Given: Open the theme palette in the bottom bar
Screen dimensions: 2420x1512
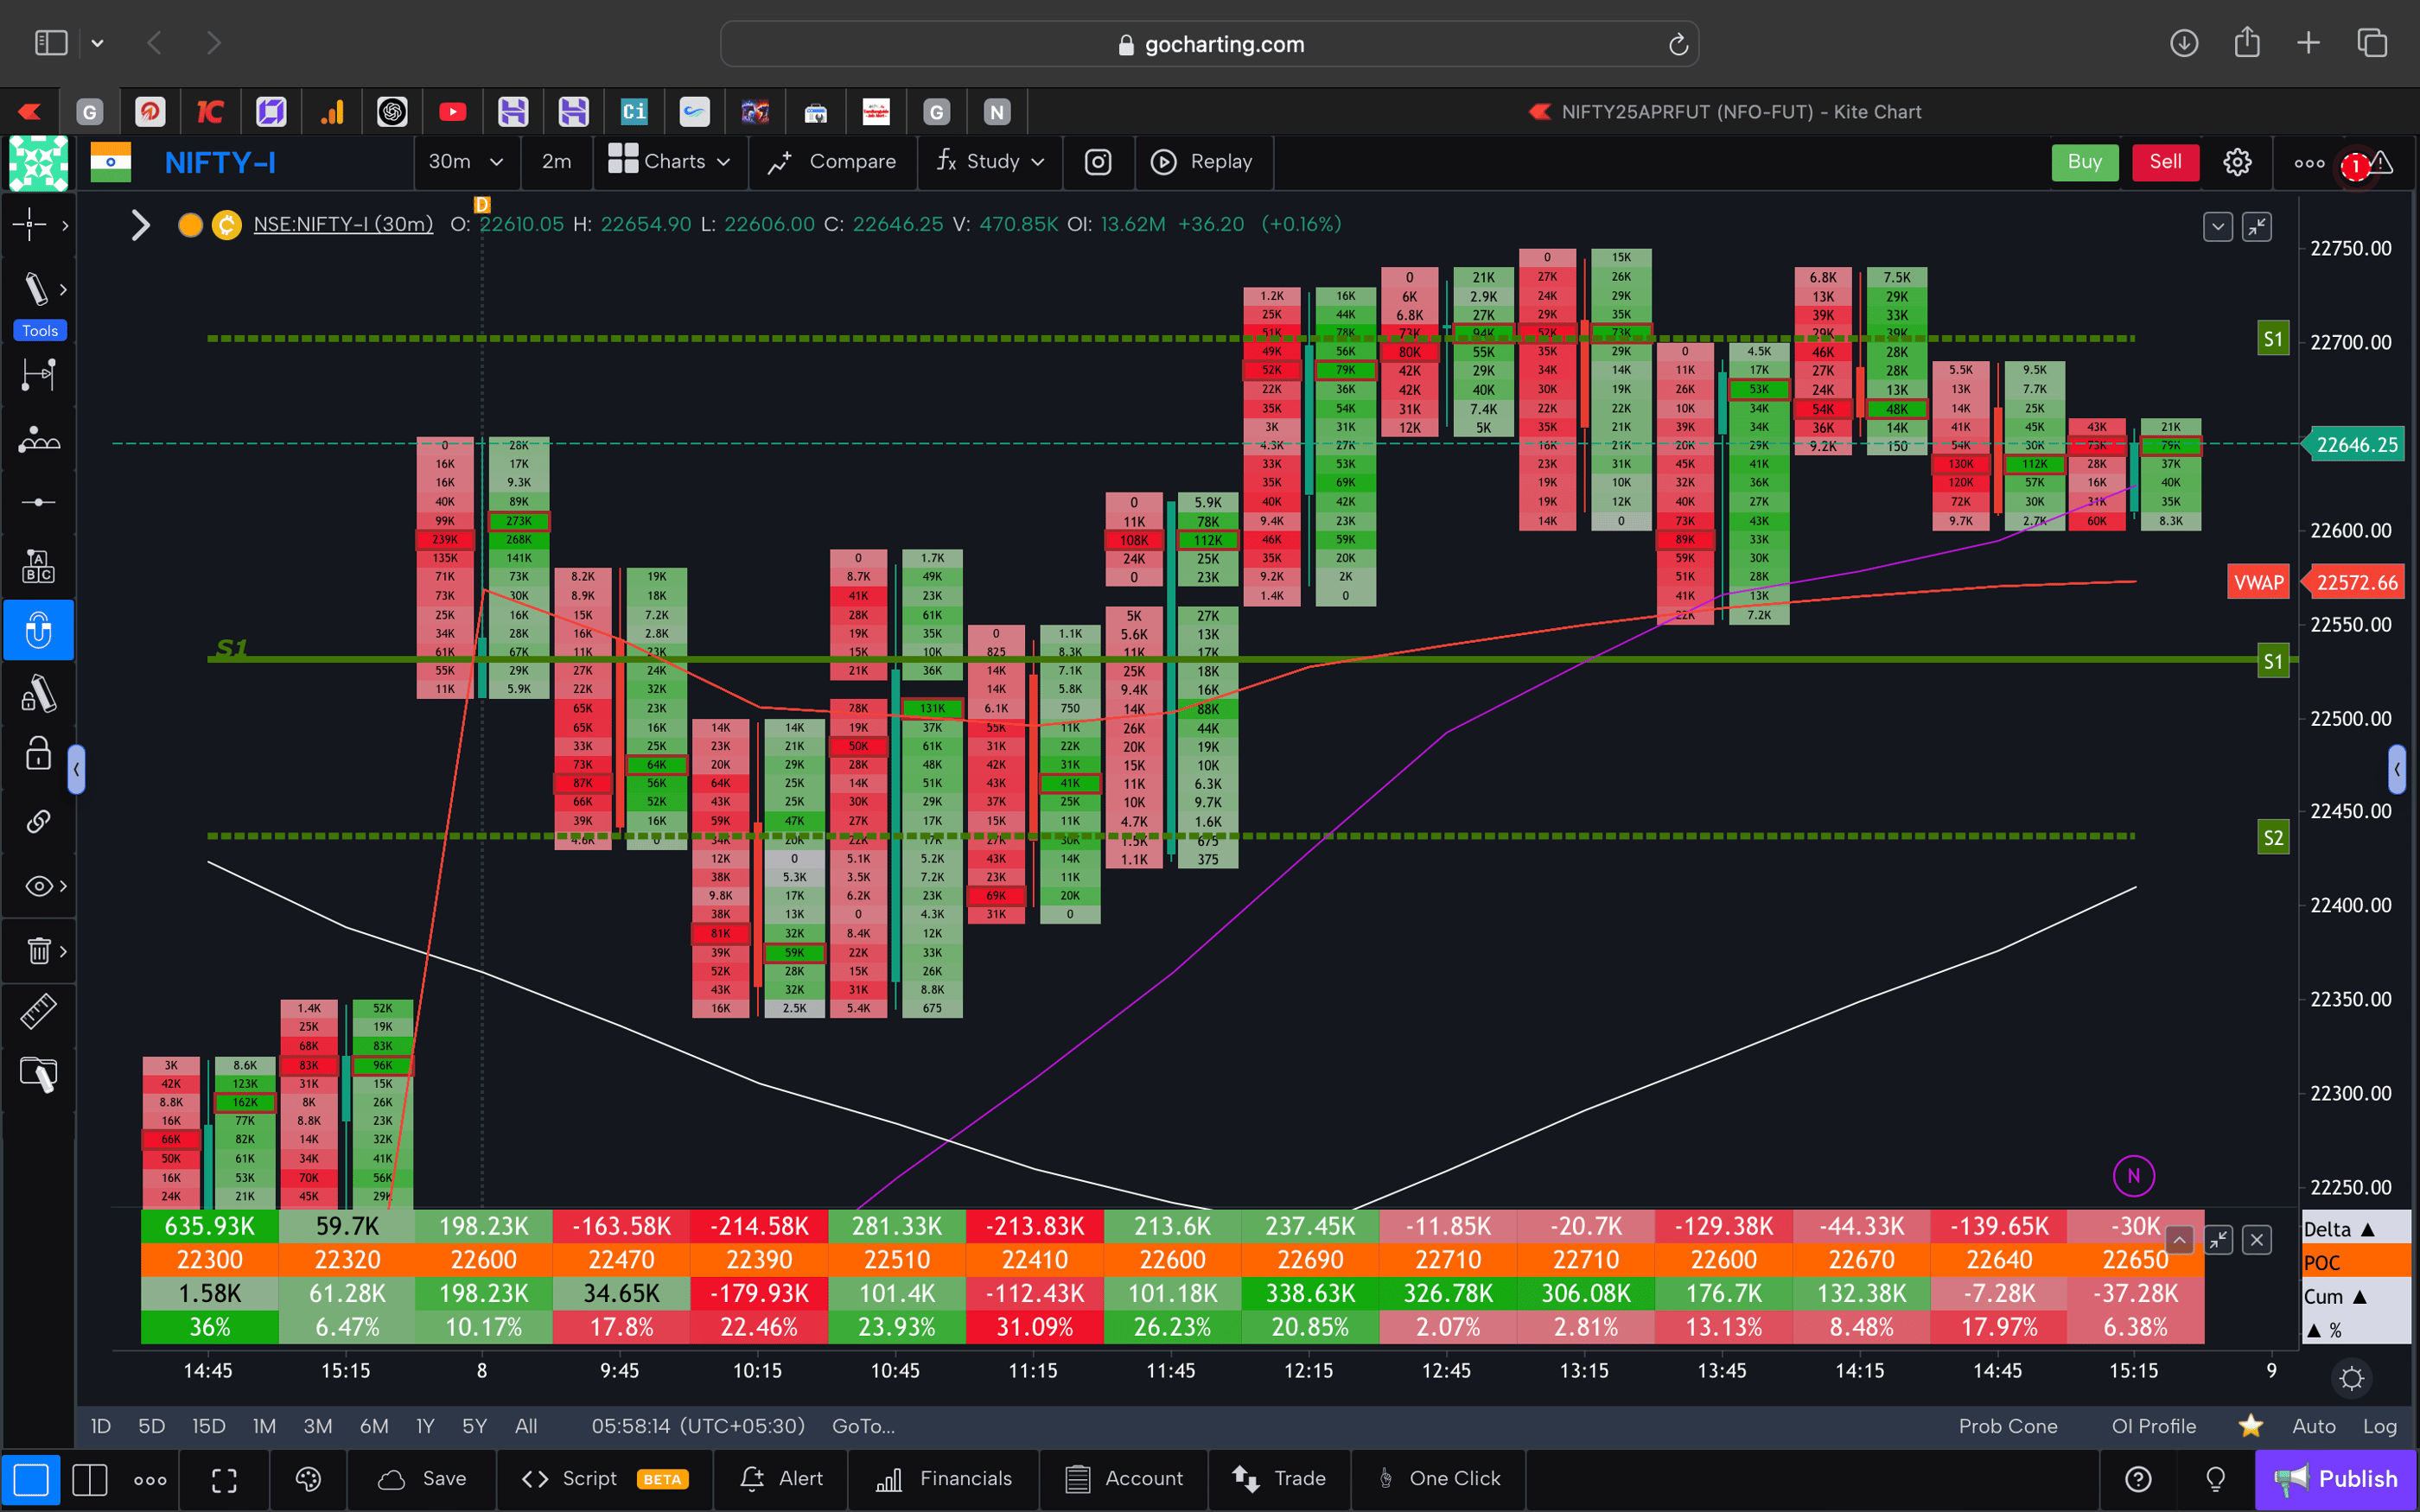Looking at the screenshot, I should [x=308, y=1478].
